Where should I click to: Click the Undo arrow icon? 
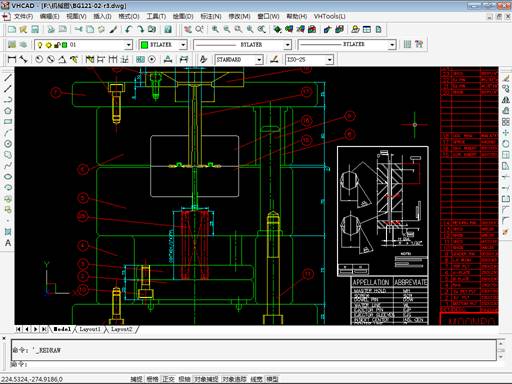[x=129, y=29]
